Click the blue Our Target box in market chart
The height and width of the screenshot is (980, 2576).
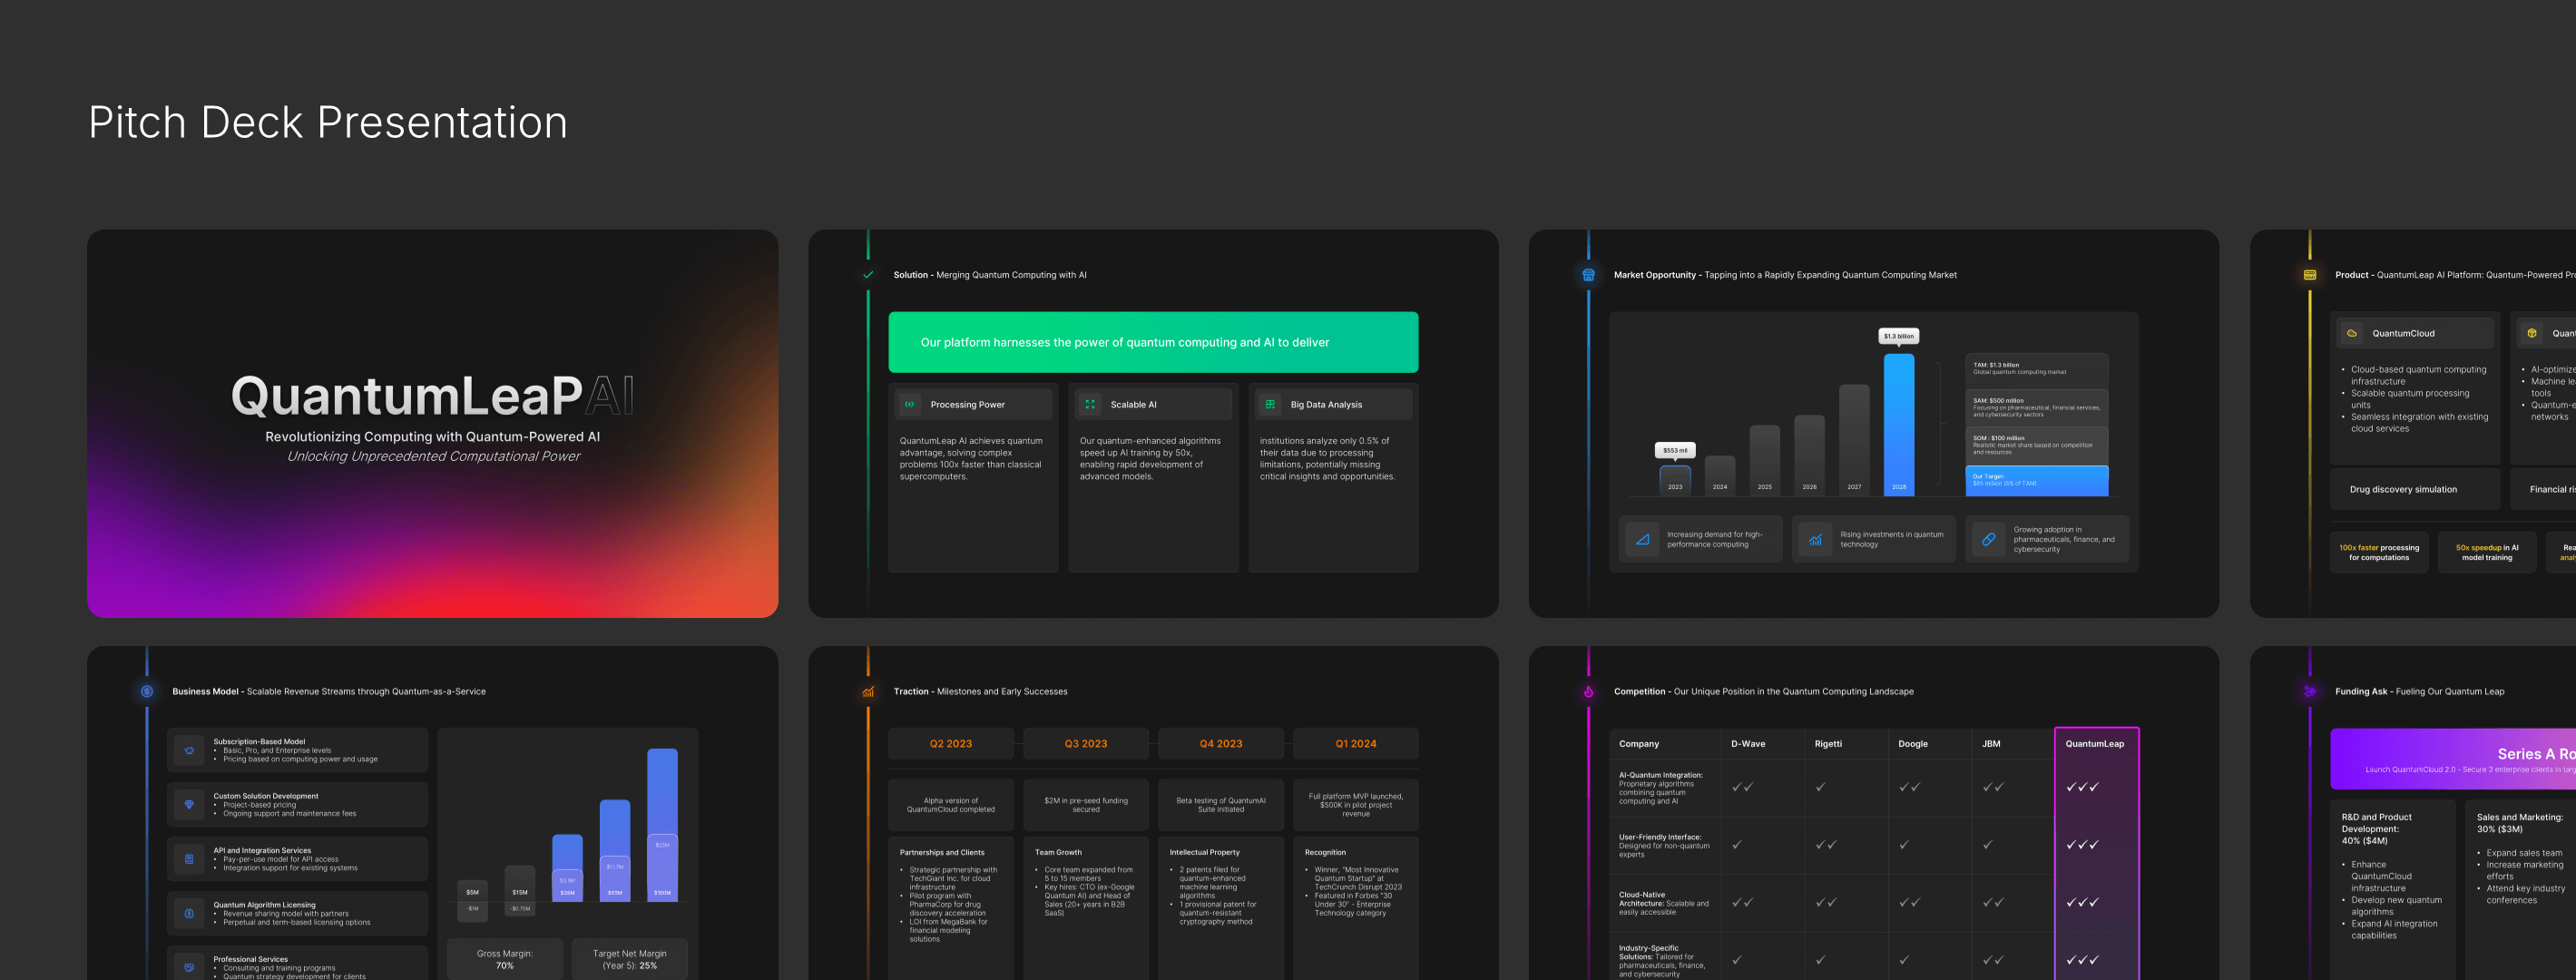pyautogui.click(x=2036, y=481)
